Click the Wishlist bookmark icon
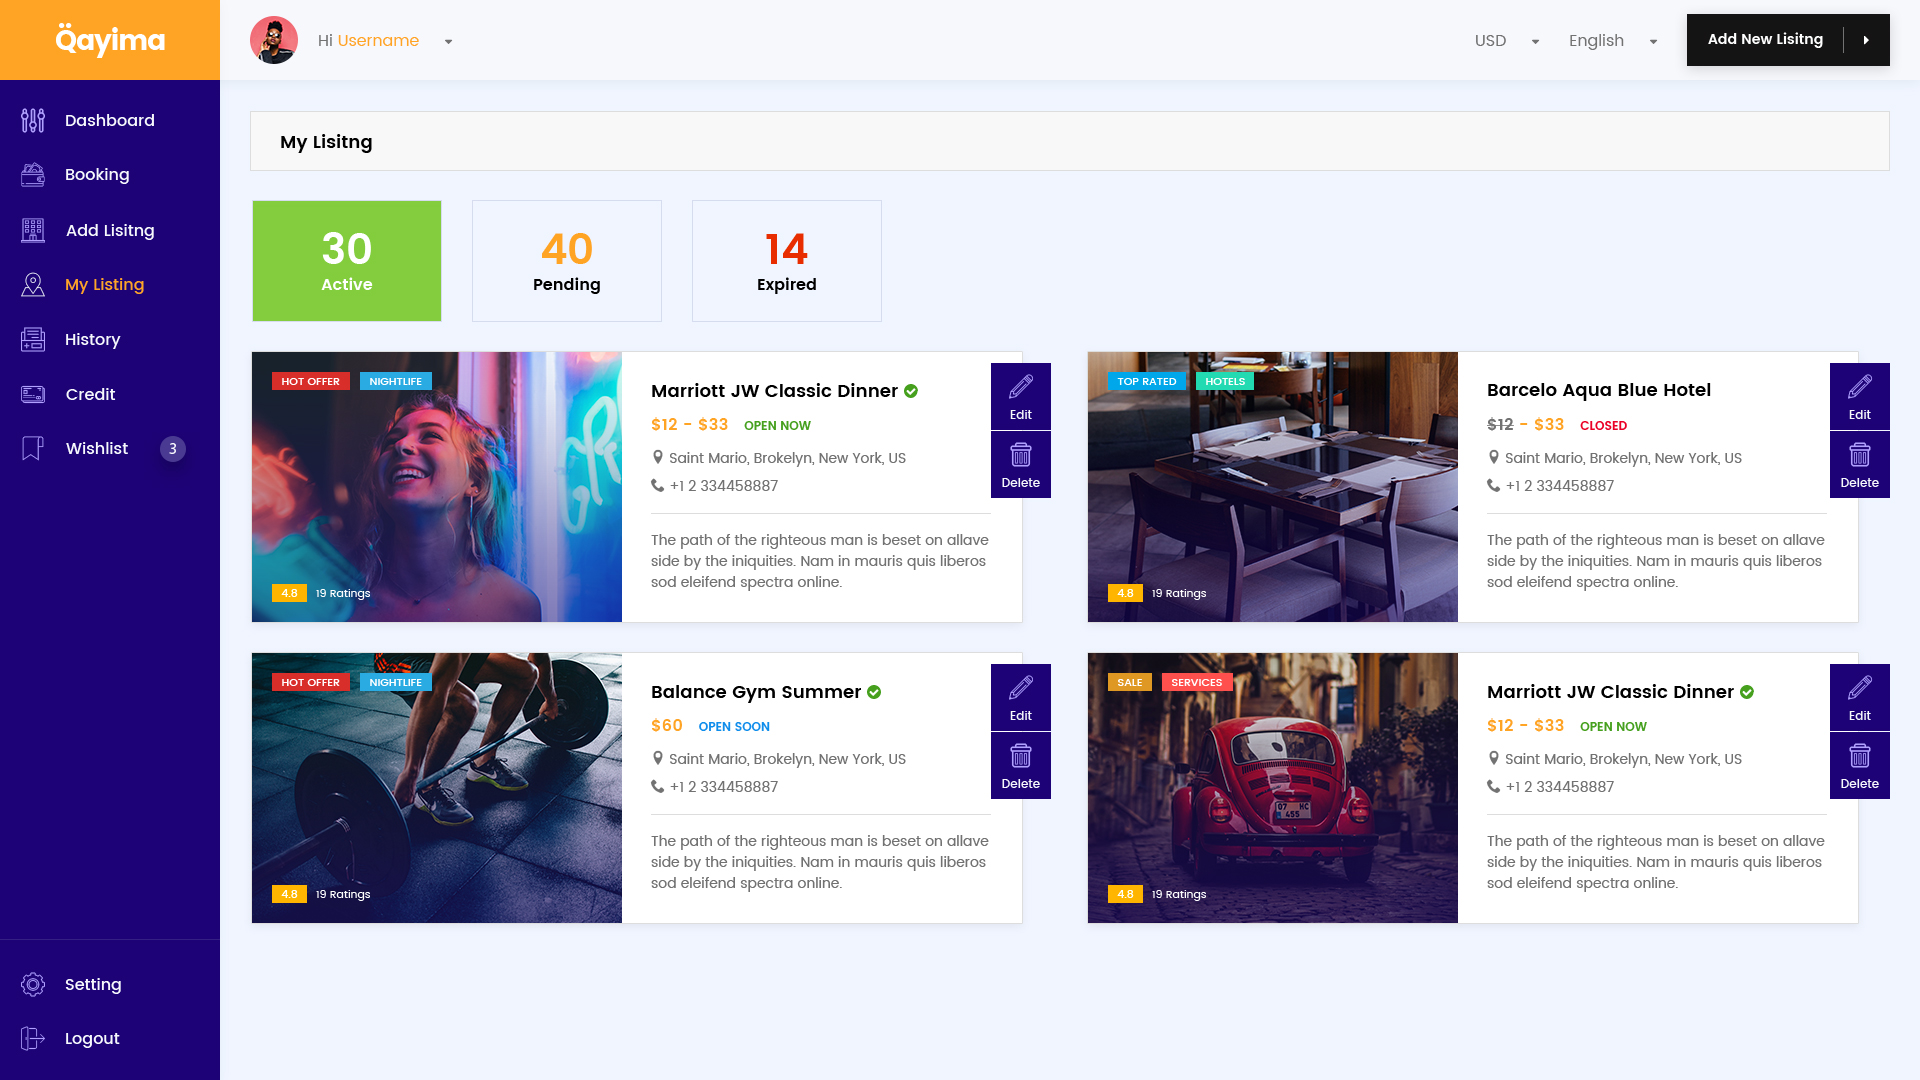Screen dimensions: 1920x1080 33,448
